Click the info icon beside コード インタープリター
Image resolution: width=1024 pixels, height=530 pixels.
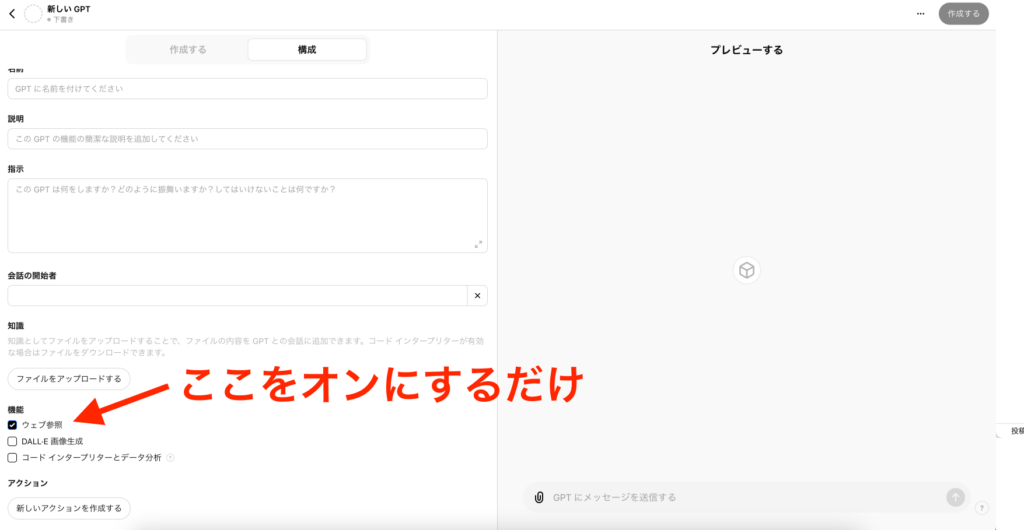tap(170, 458)
